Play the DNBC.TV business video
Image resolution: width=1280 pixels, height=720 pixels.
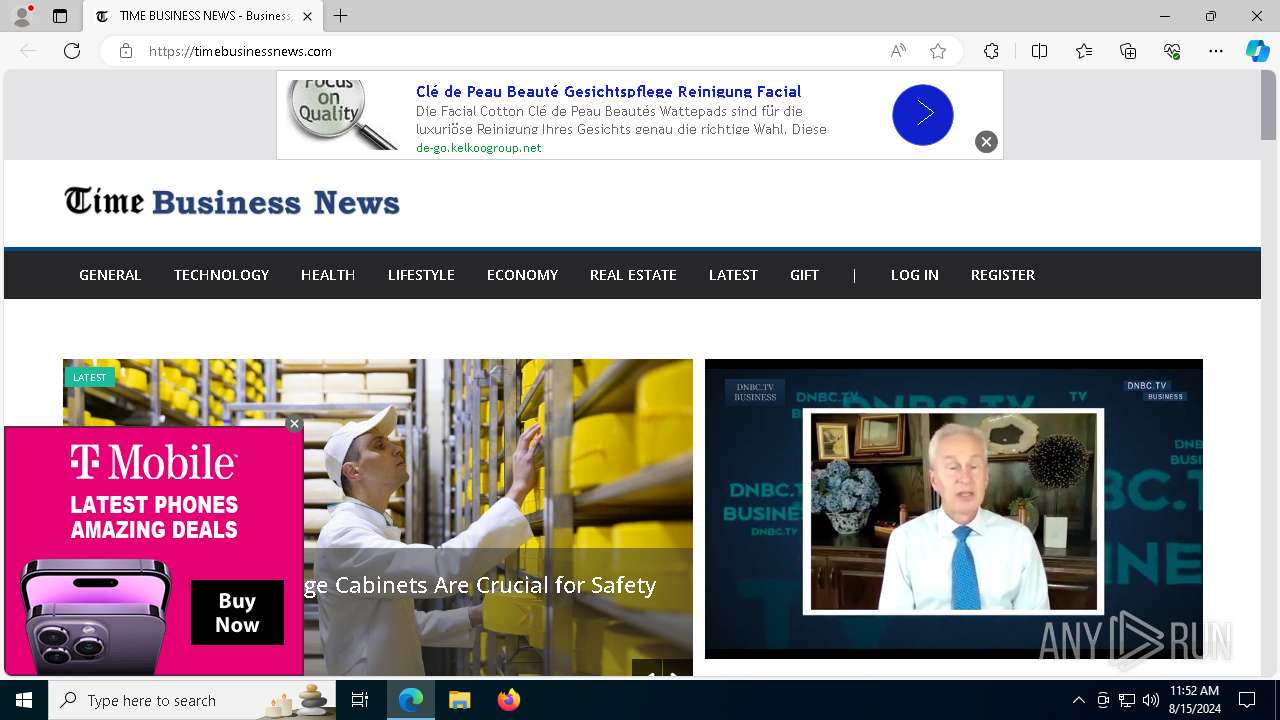[953, 509]
